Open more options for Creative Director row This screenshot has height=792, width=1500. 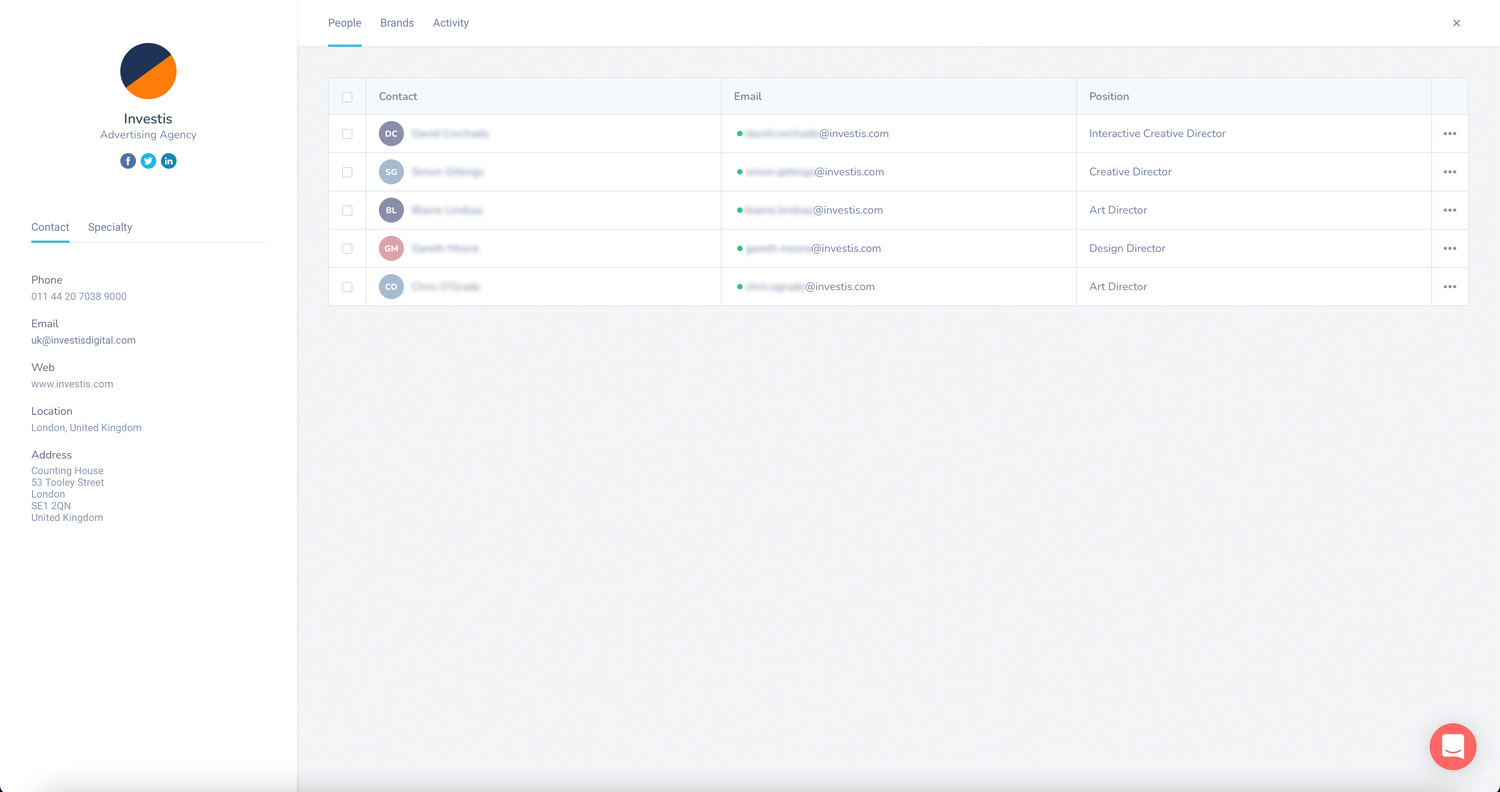pyautogui.click(x=1449, y=172)
